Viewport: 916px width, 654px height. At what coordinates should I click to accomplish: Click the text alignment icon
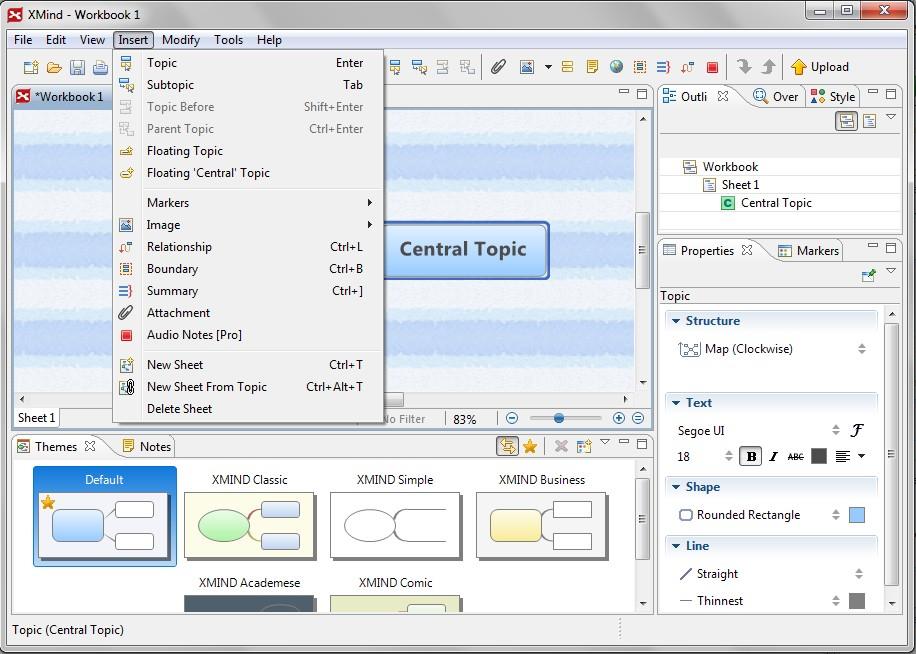click(842, 456)
